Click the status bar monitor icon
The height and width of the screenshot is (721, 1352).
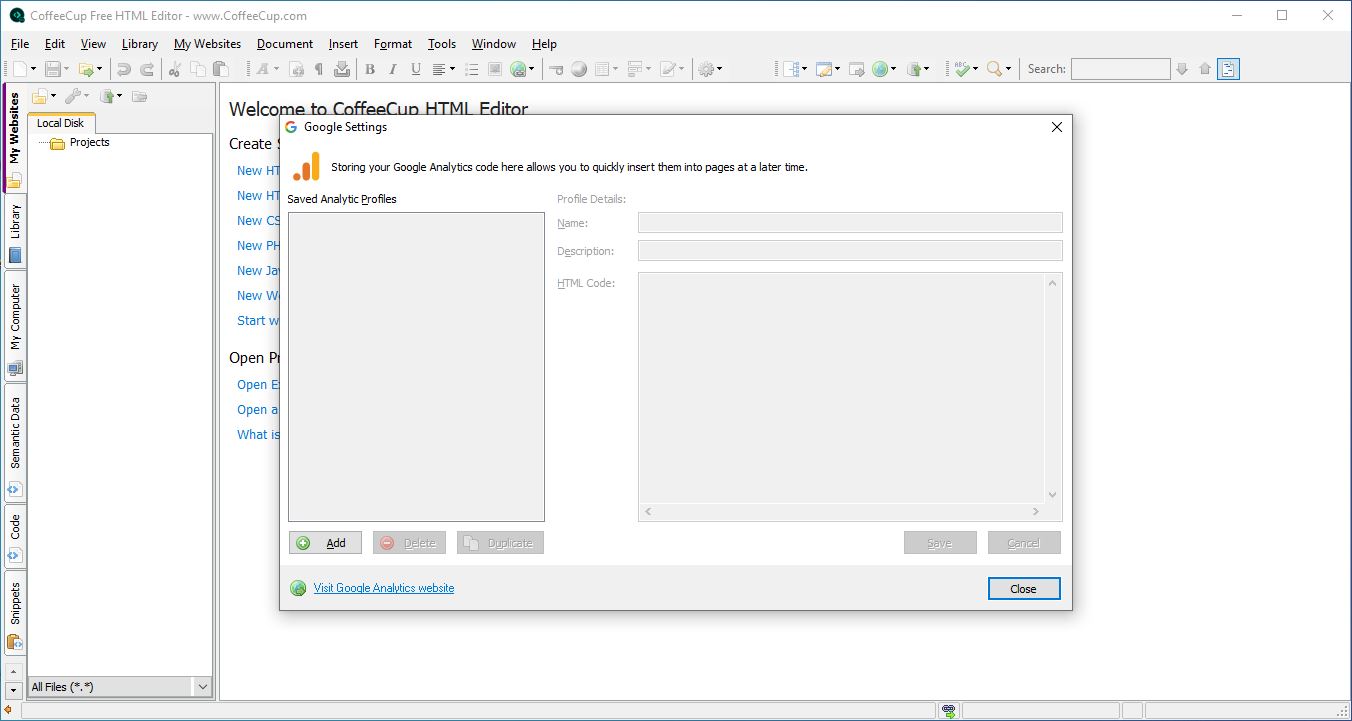pyautogui.click(x=948, y=711)
